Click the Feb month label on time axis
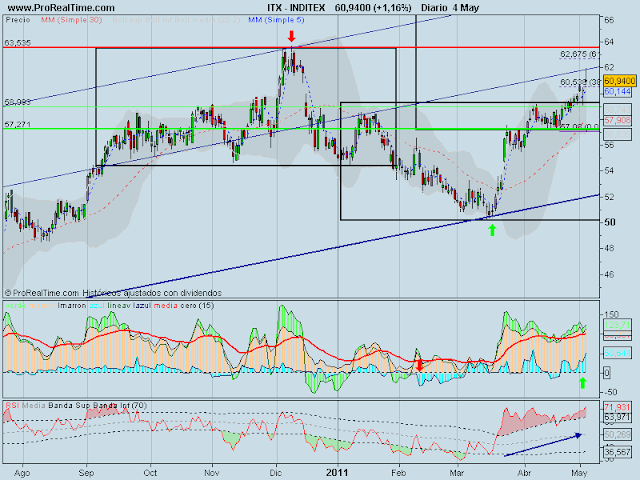Viewport: 640px width, 480px height. pos(398,473)
